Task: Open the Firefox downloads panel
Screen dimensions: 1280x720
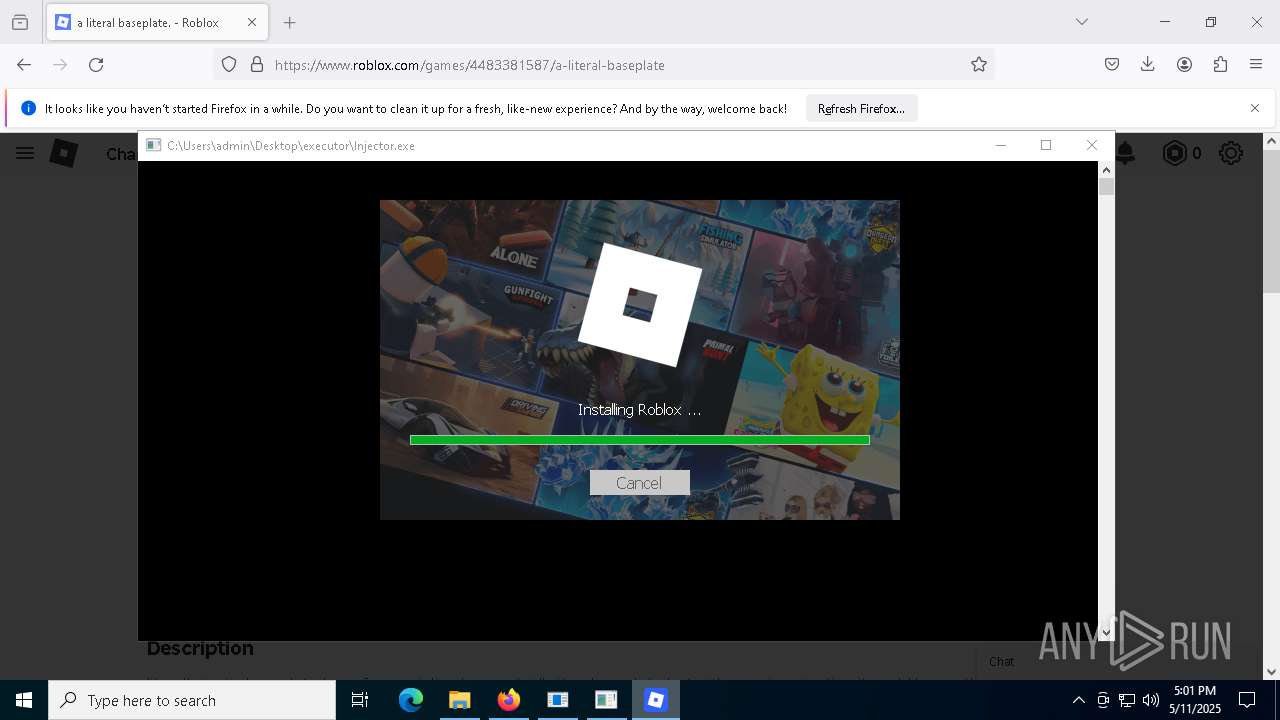Action: point(1148,64)
